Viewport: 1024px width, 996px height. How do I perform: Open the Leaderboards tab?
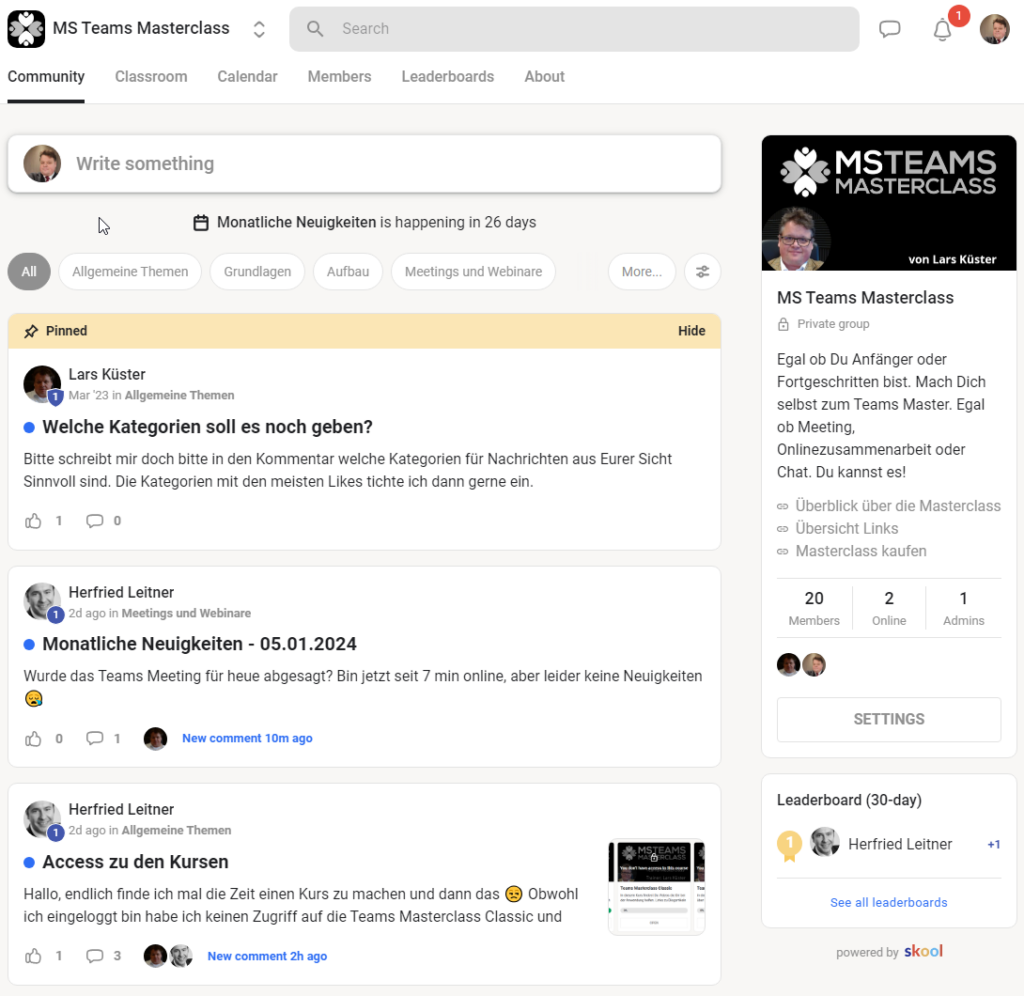[448, 76]
